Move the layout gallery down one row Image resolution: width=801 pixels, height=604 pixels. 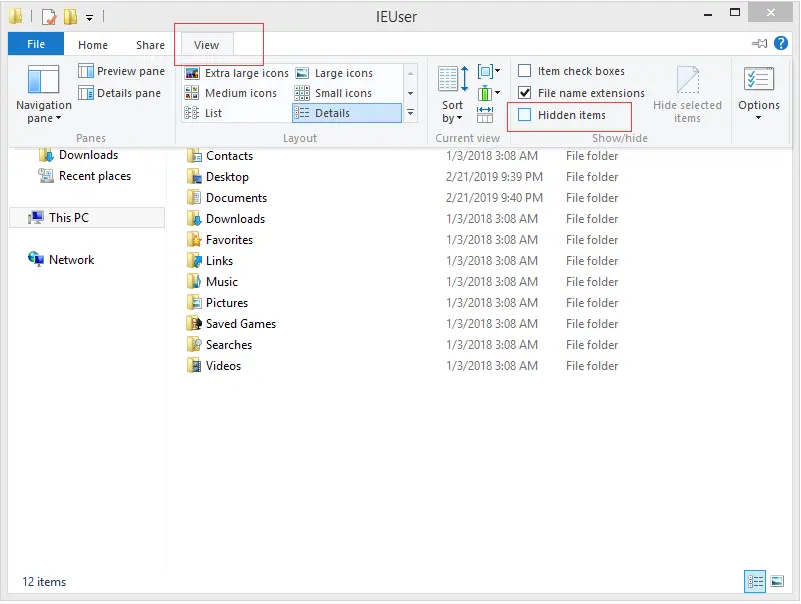(410, 93)
